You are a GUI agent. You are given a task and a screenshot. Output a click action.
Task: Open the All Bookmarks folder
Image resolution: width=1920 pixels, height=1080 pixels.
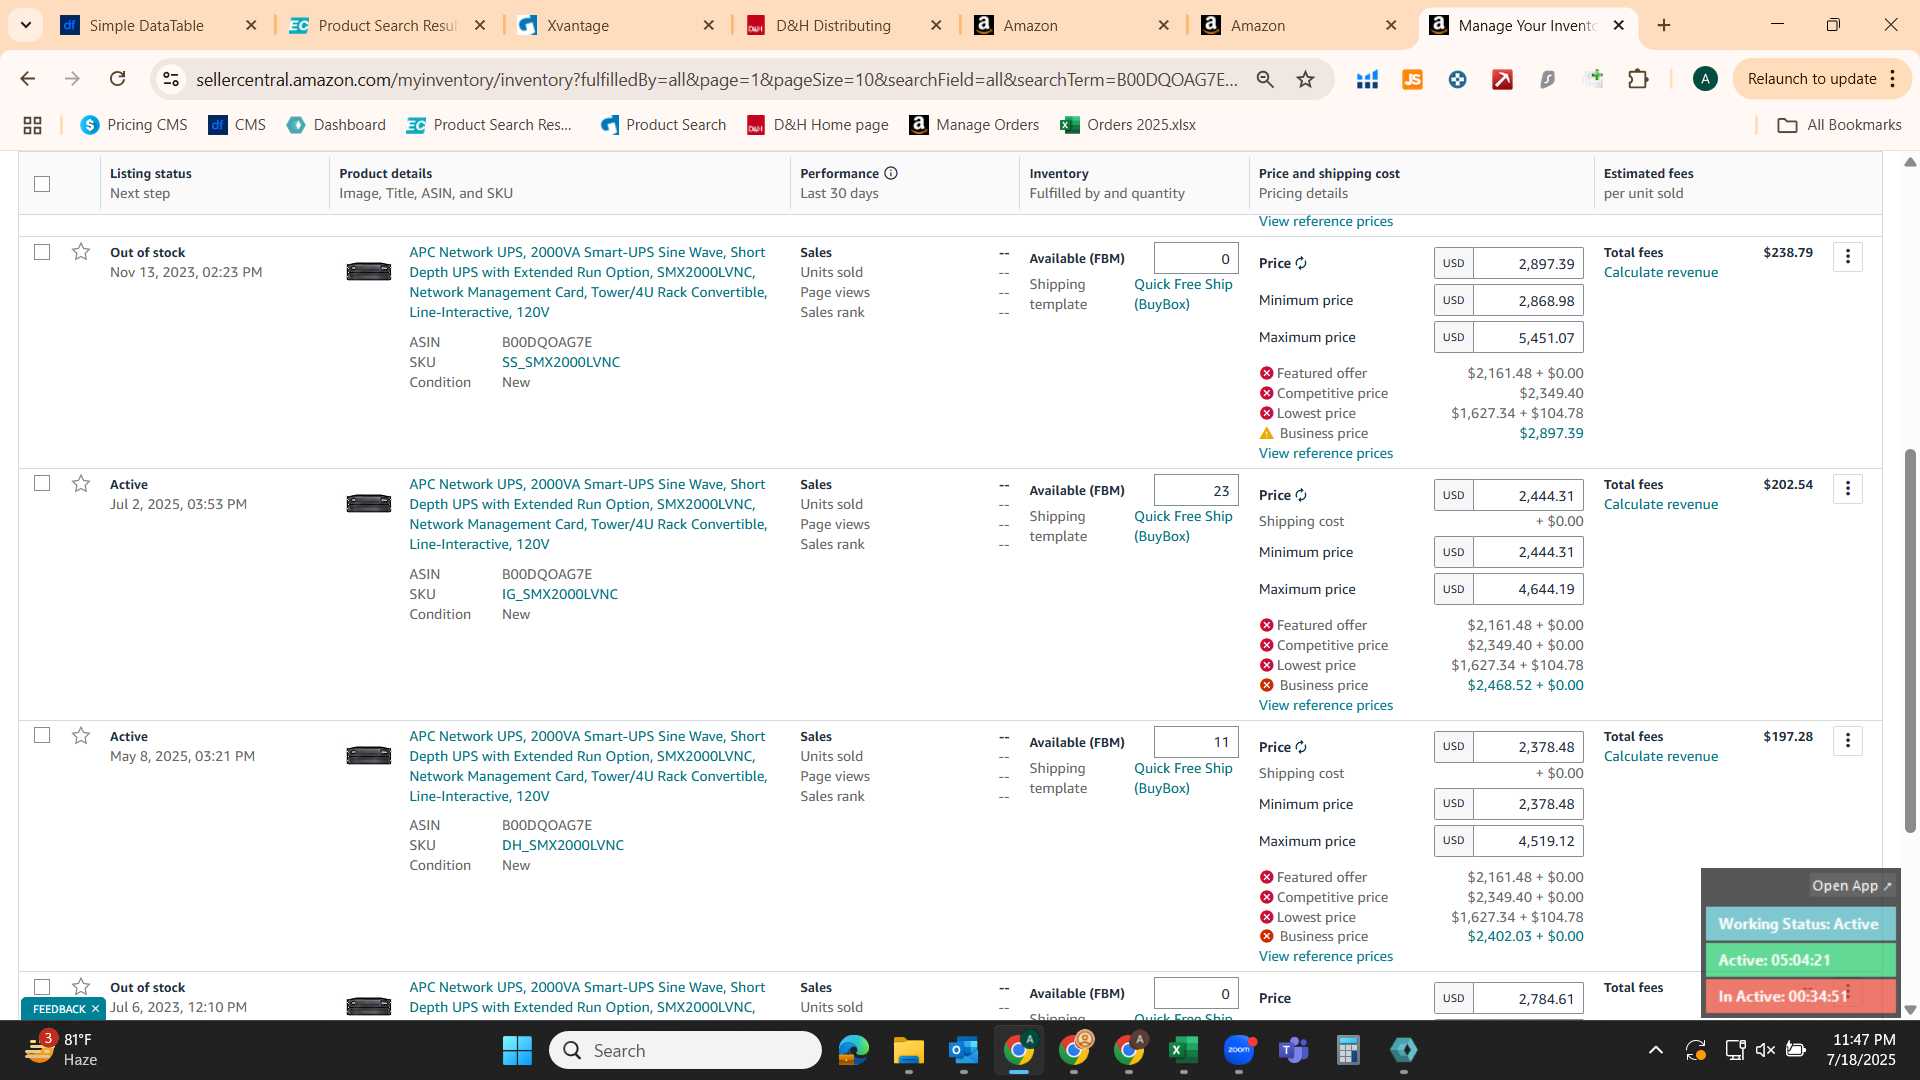tap(1839, 125)
